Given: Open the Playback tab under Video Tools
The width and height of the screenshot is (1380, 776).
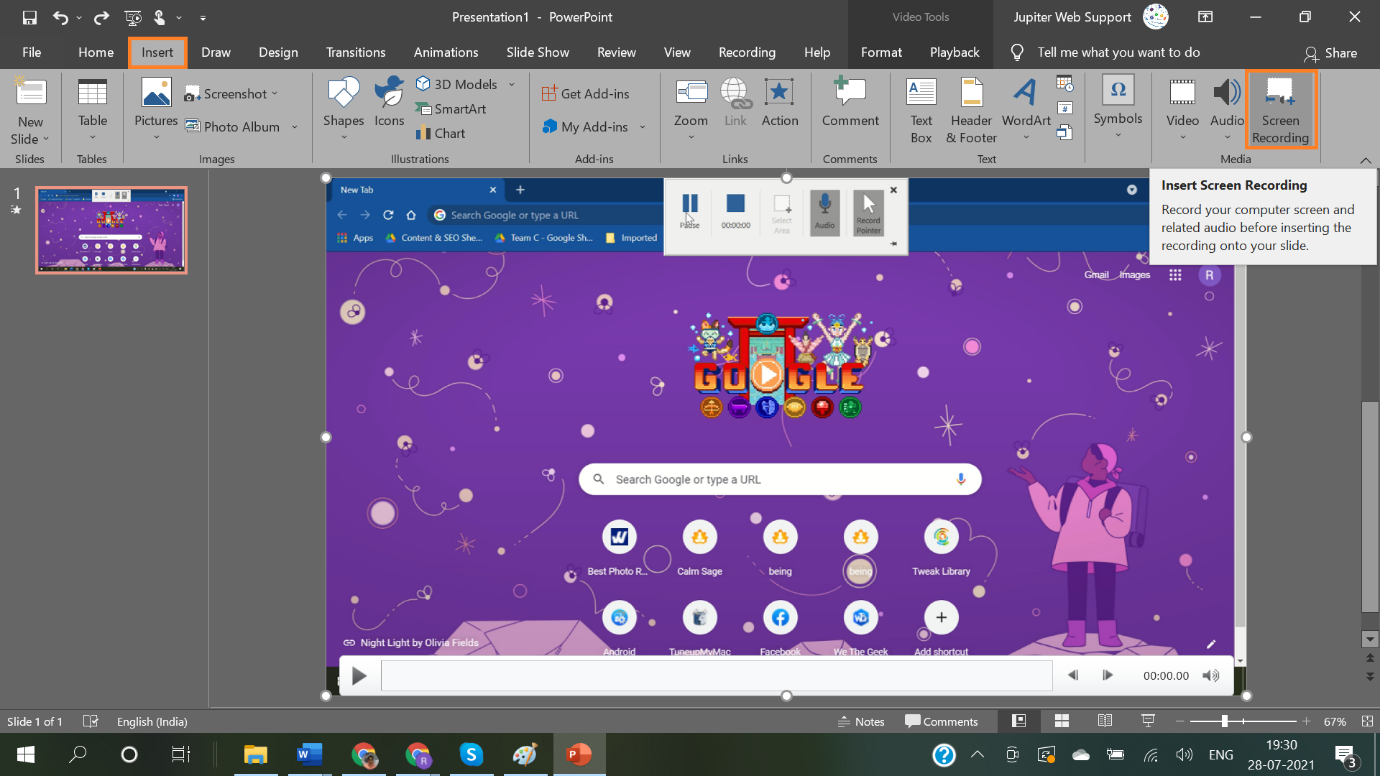Looking at the screenshot, I should click(954, 52).
